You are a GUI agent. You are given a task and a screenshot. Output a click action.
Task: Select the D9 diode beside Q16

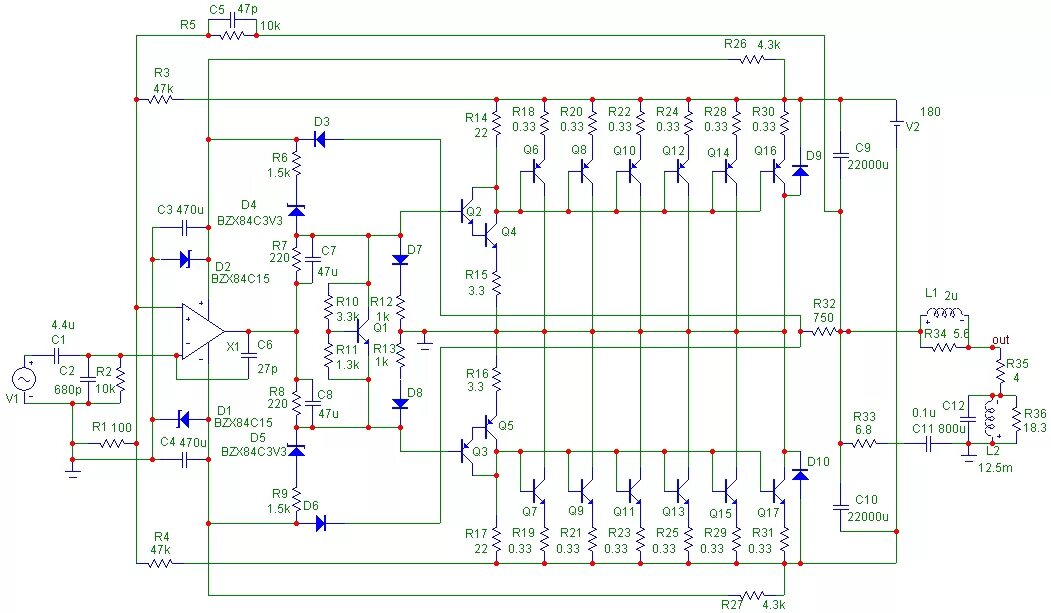799,171
